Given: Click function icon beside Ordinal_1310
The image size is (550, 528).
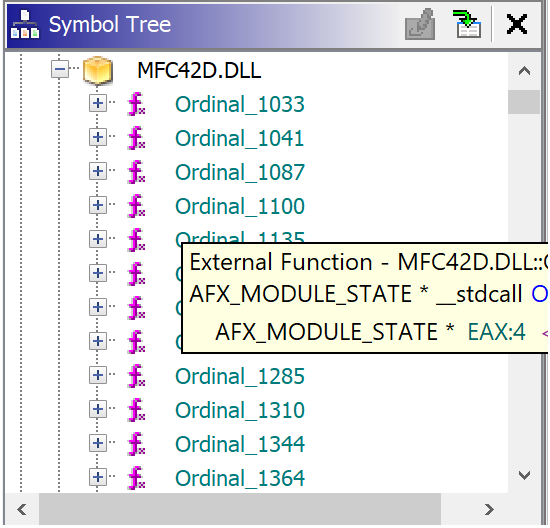Looking at the screenshot, I should click(x=136, y=410).
